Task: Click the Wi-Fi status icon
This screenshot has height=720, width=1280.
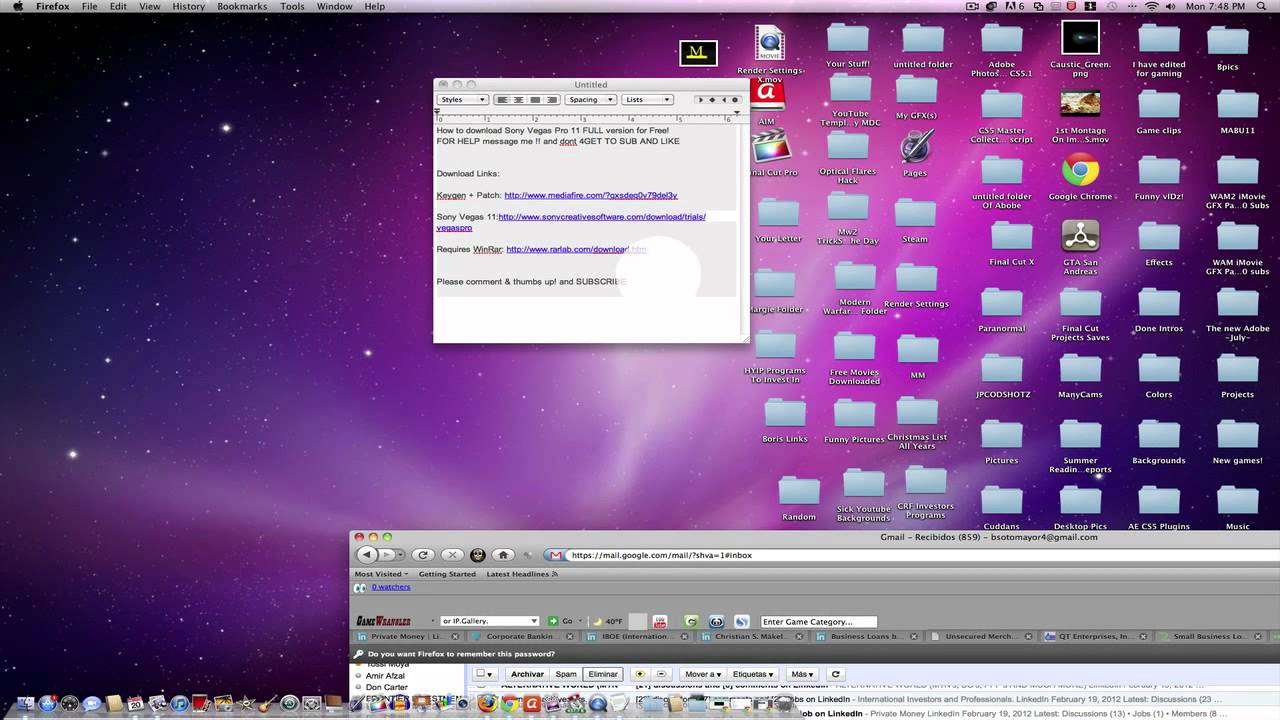Action: click(x=1151, y=7)
